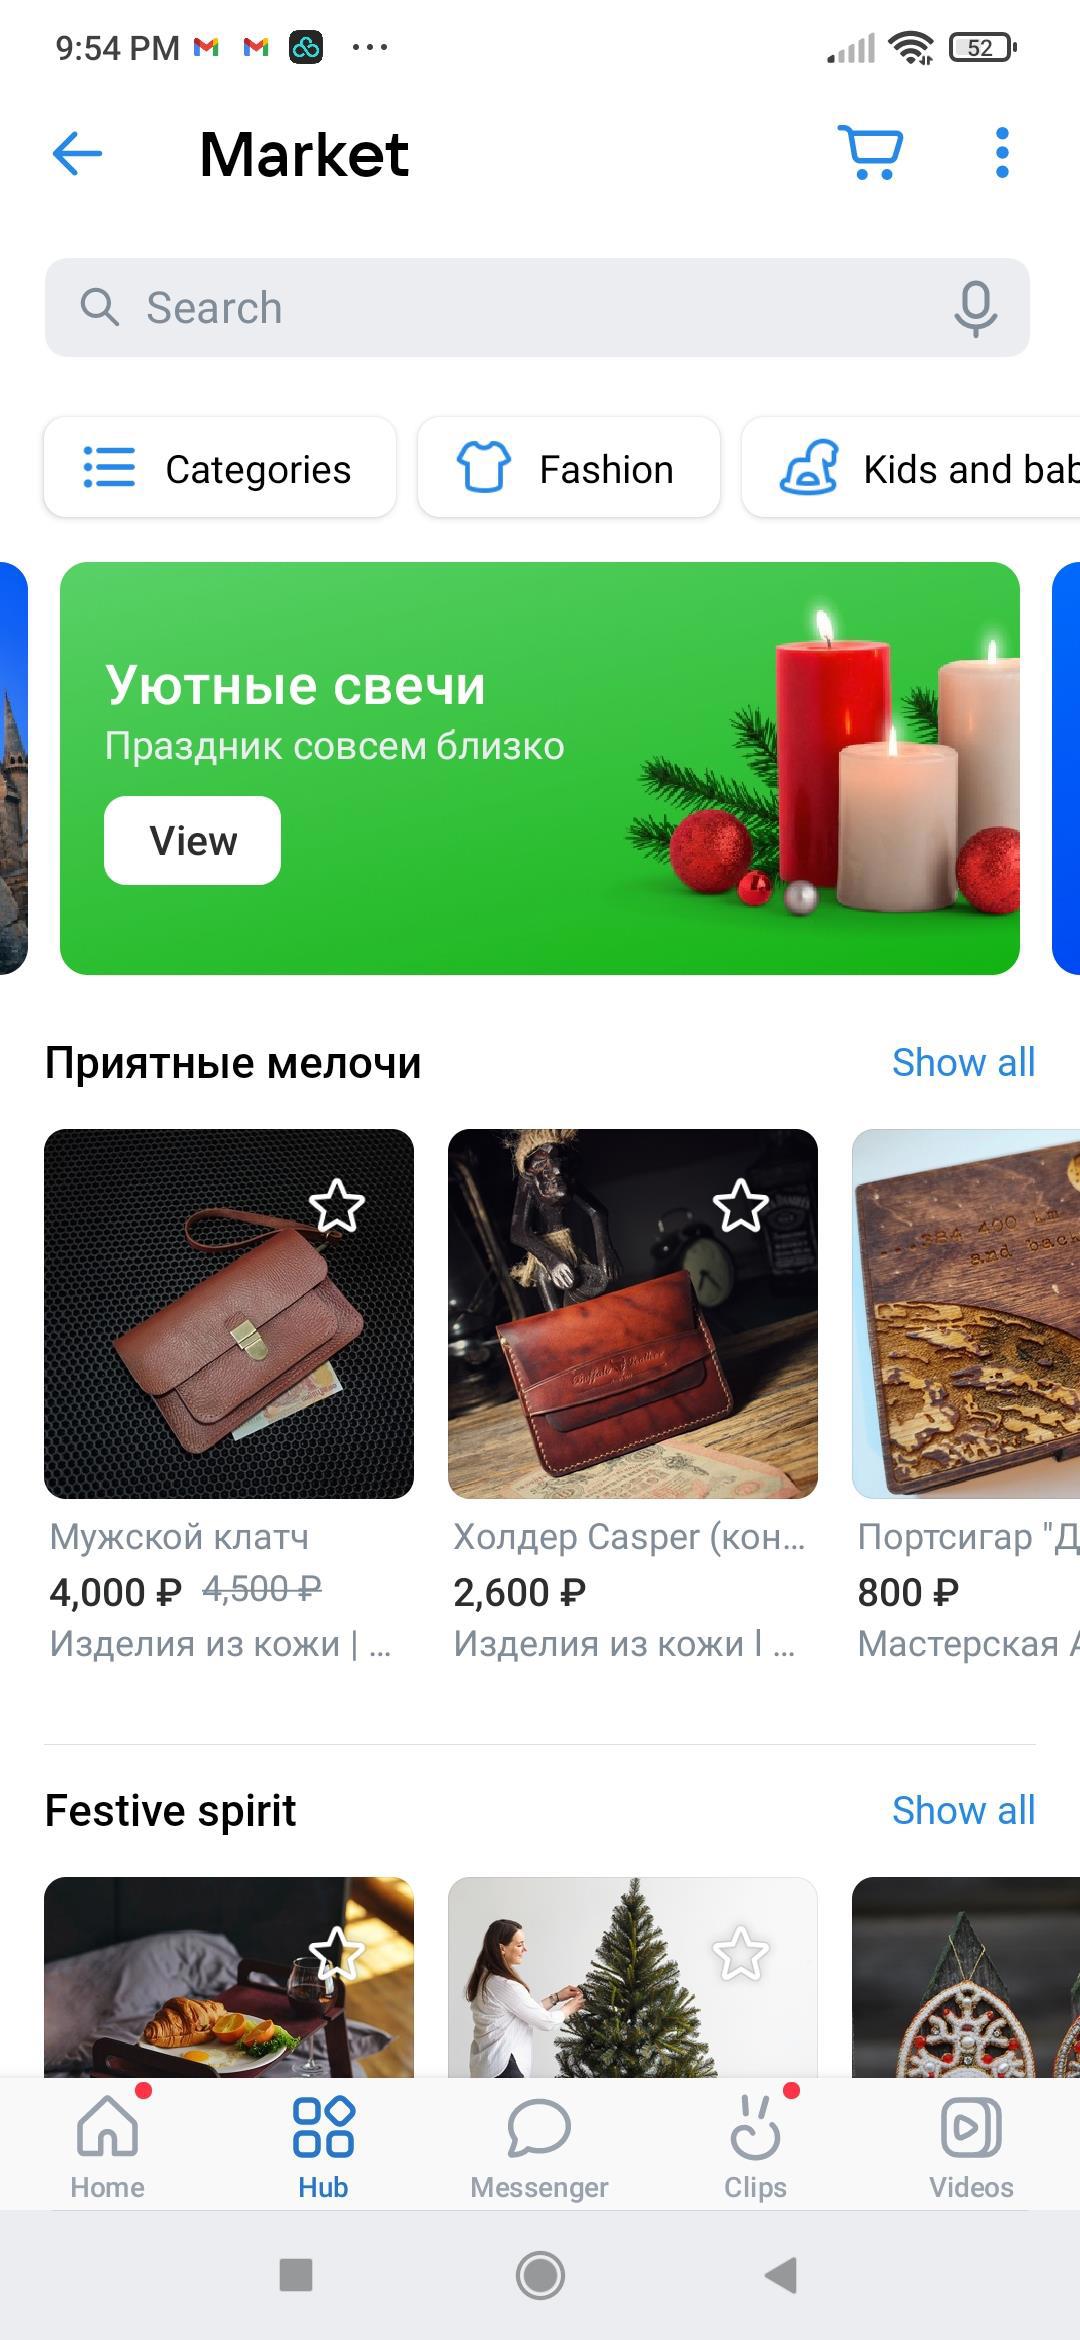Image resolution: width=1080 pixels, height=2340 pixels.
Task: Open the Портсигар wooden case thumbnail
Action: (966, 1314)
